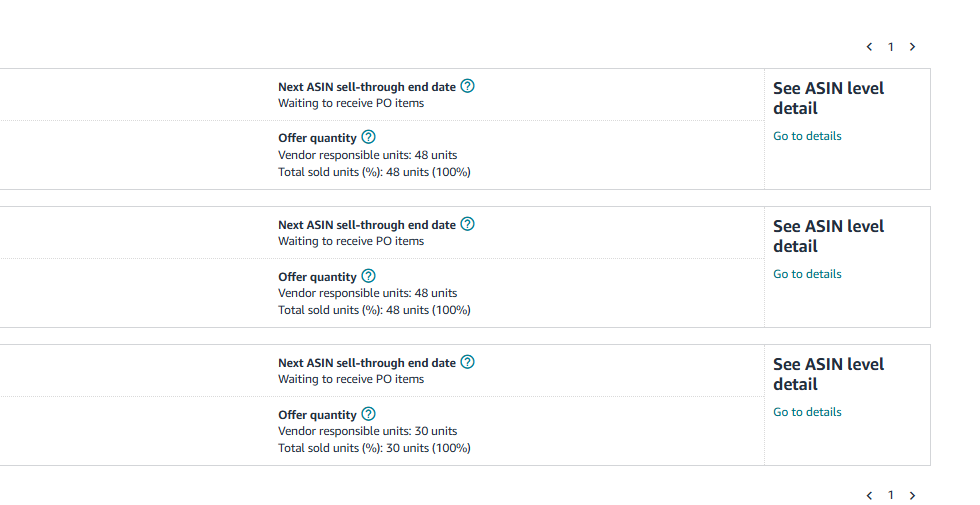
Task: Open Offer quantity help in the 30-units card
Action: click(368, 414)
